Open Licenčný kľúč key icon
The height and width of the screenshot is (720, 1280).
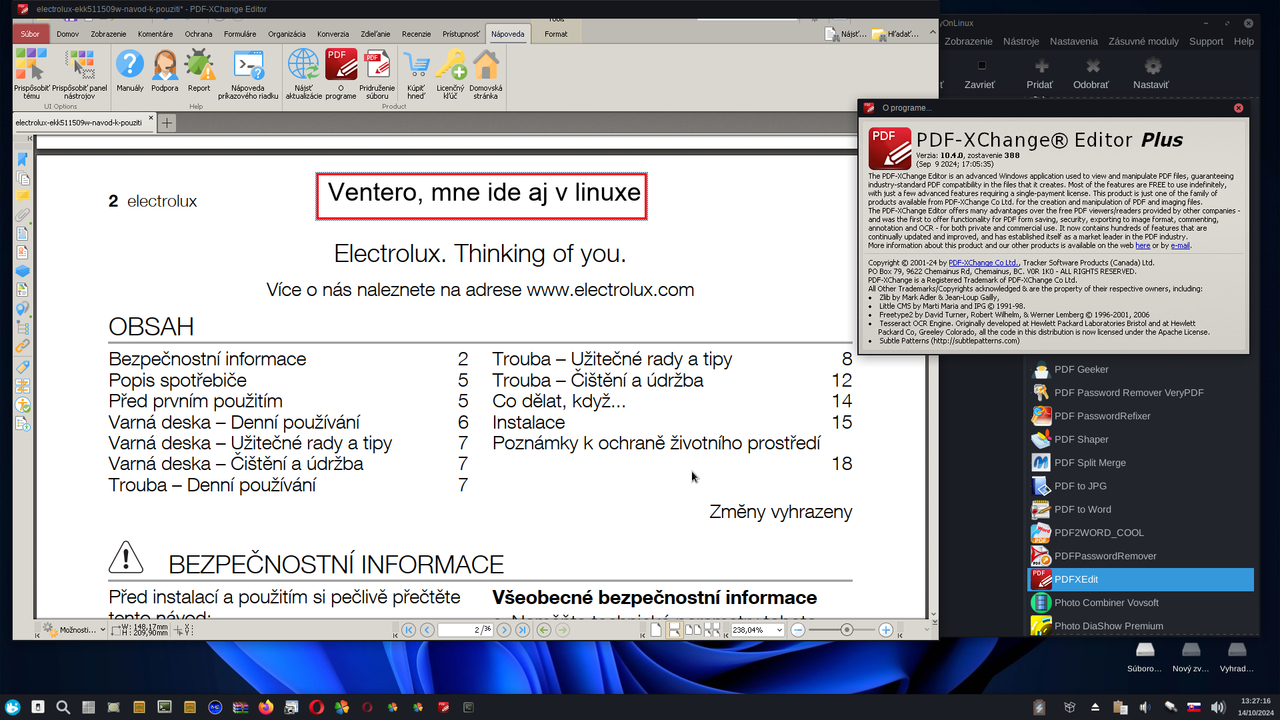(450, 73)
